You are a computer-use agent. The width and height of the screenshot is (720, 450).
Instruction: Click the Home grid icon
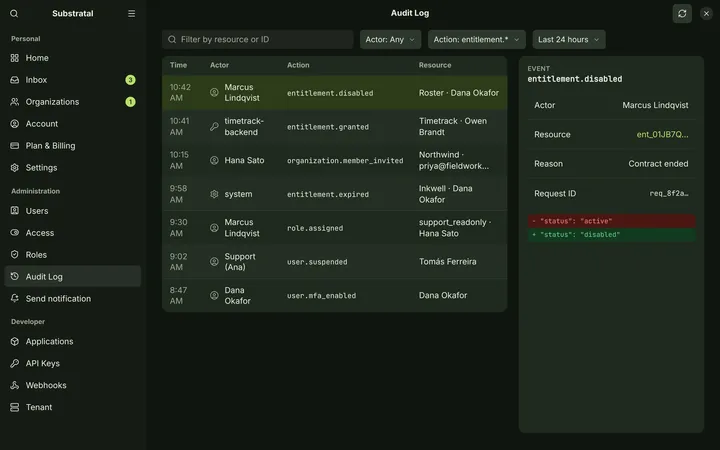tap(15, 58)
